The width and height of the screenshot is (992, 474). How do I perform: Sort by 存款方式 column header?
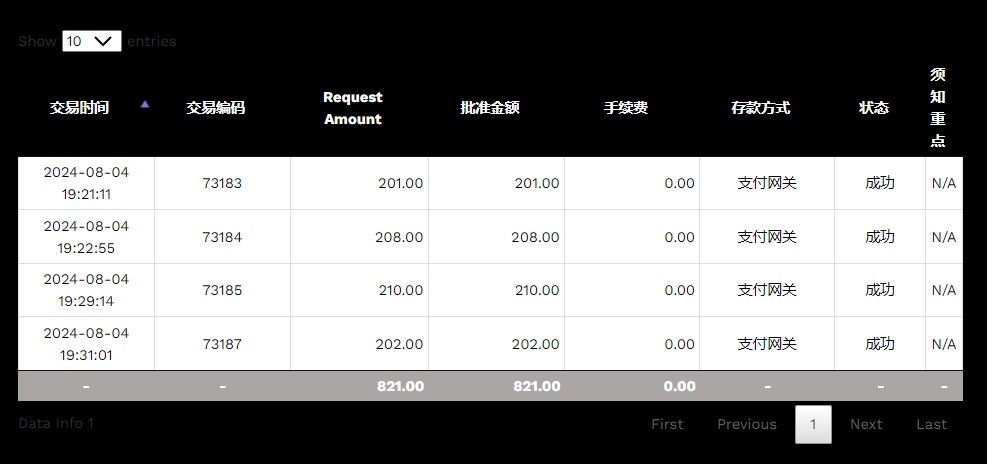pos(760,108)
